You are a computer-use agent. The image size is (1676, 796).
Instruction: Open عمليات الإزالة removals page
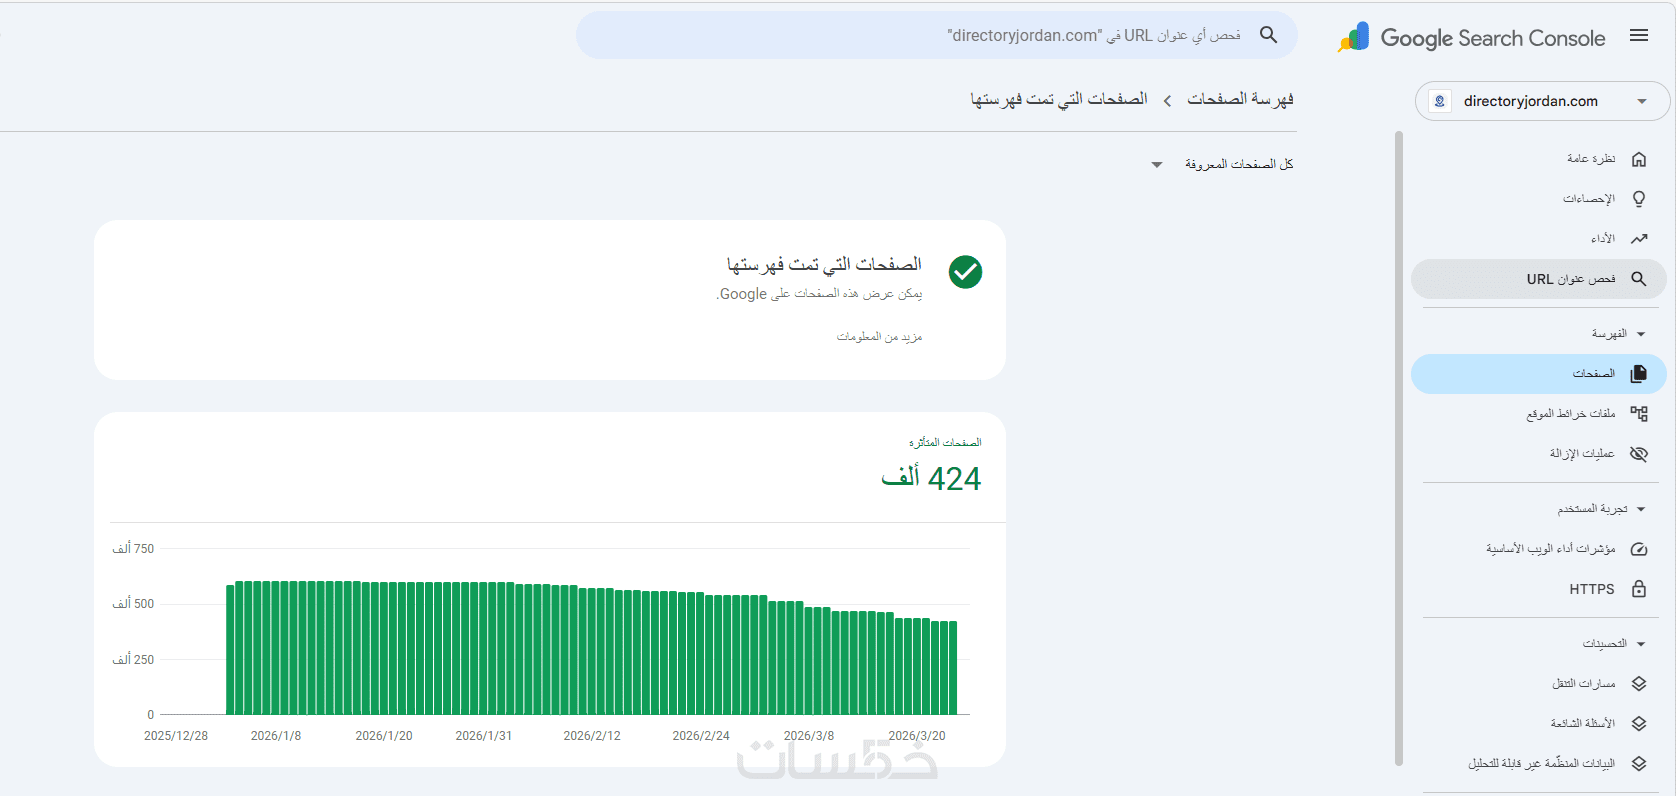[x=1538, y=454]
